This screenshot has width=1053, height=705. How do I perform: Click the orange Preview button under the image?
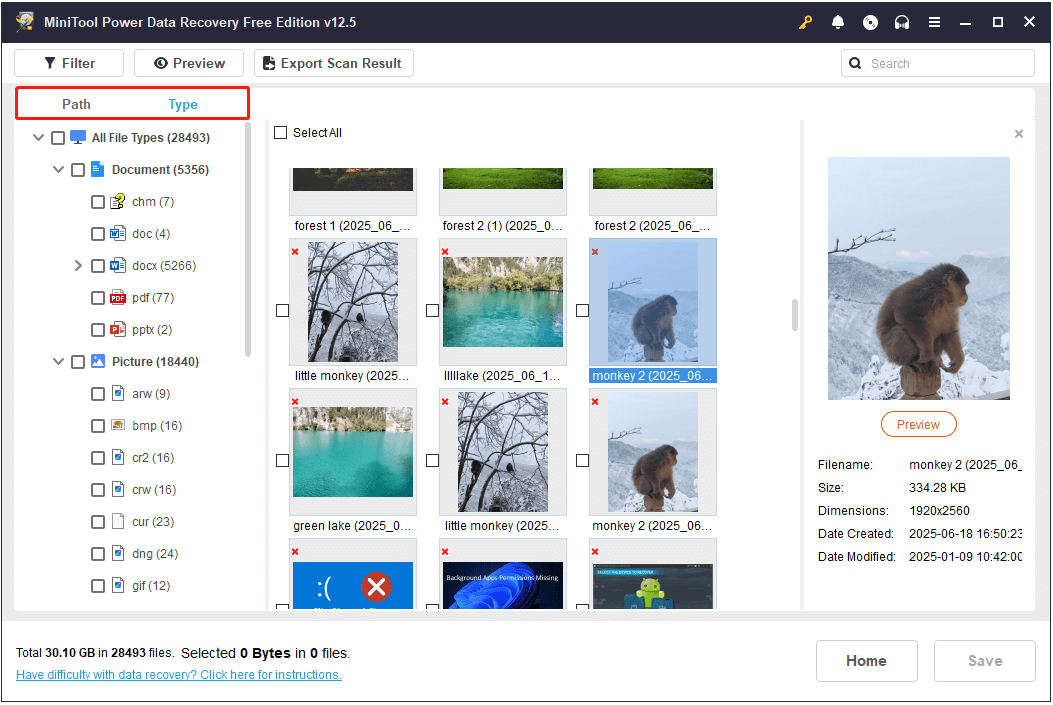pyautogui.click(x=918, y=424)
